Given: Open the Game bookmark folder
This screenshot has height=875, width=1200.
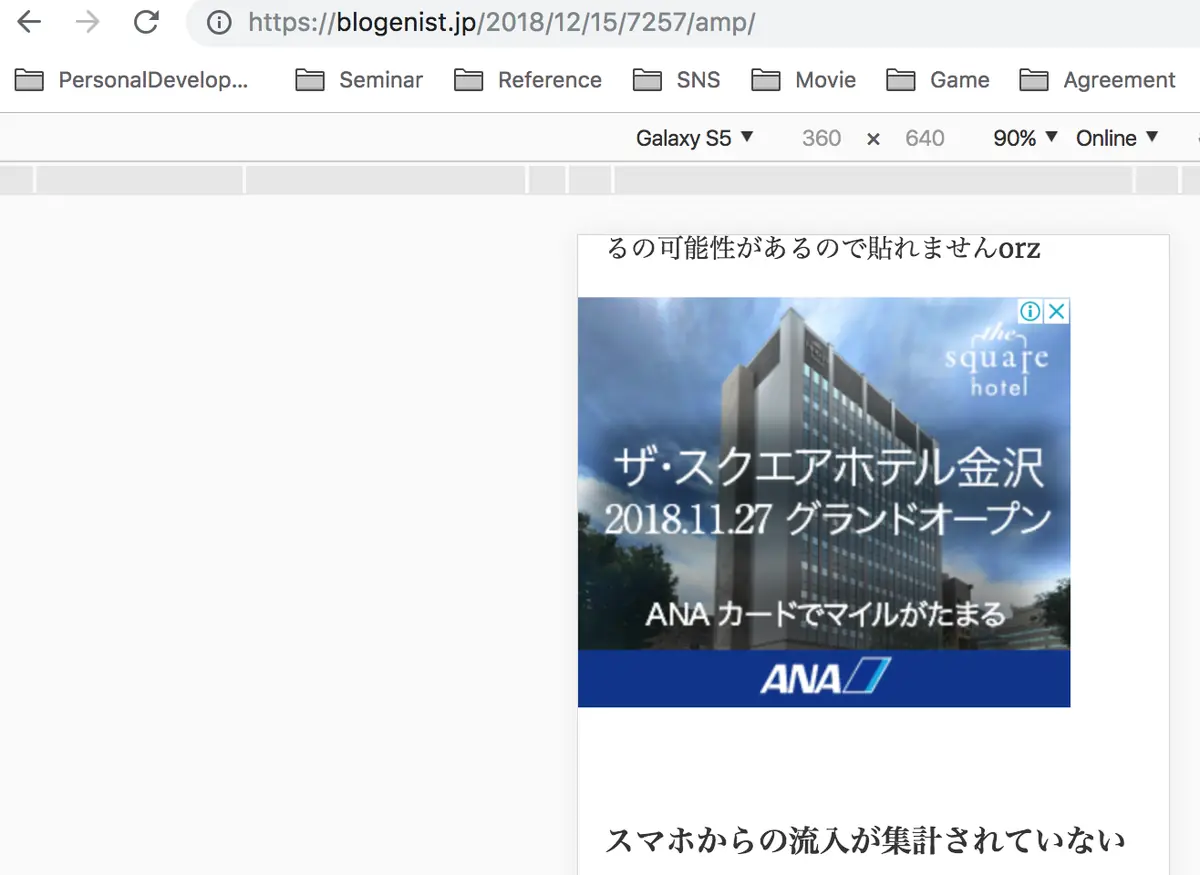Looking at the screenshot, I should pos(938,80).
